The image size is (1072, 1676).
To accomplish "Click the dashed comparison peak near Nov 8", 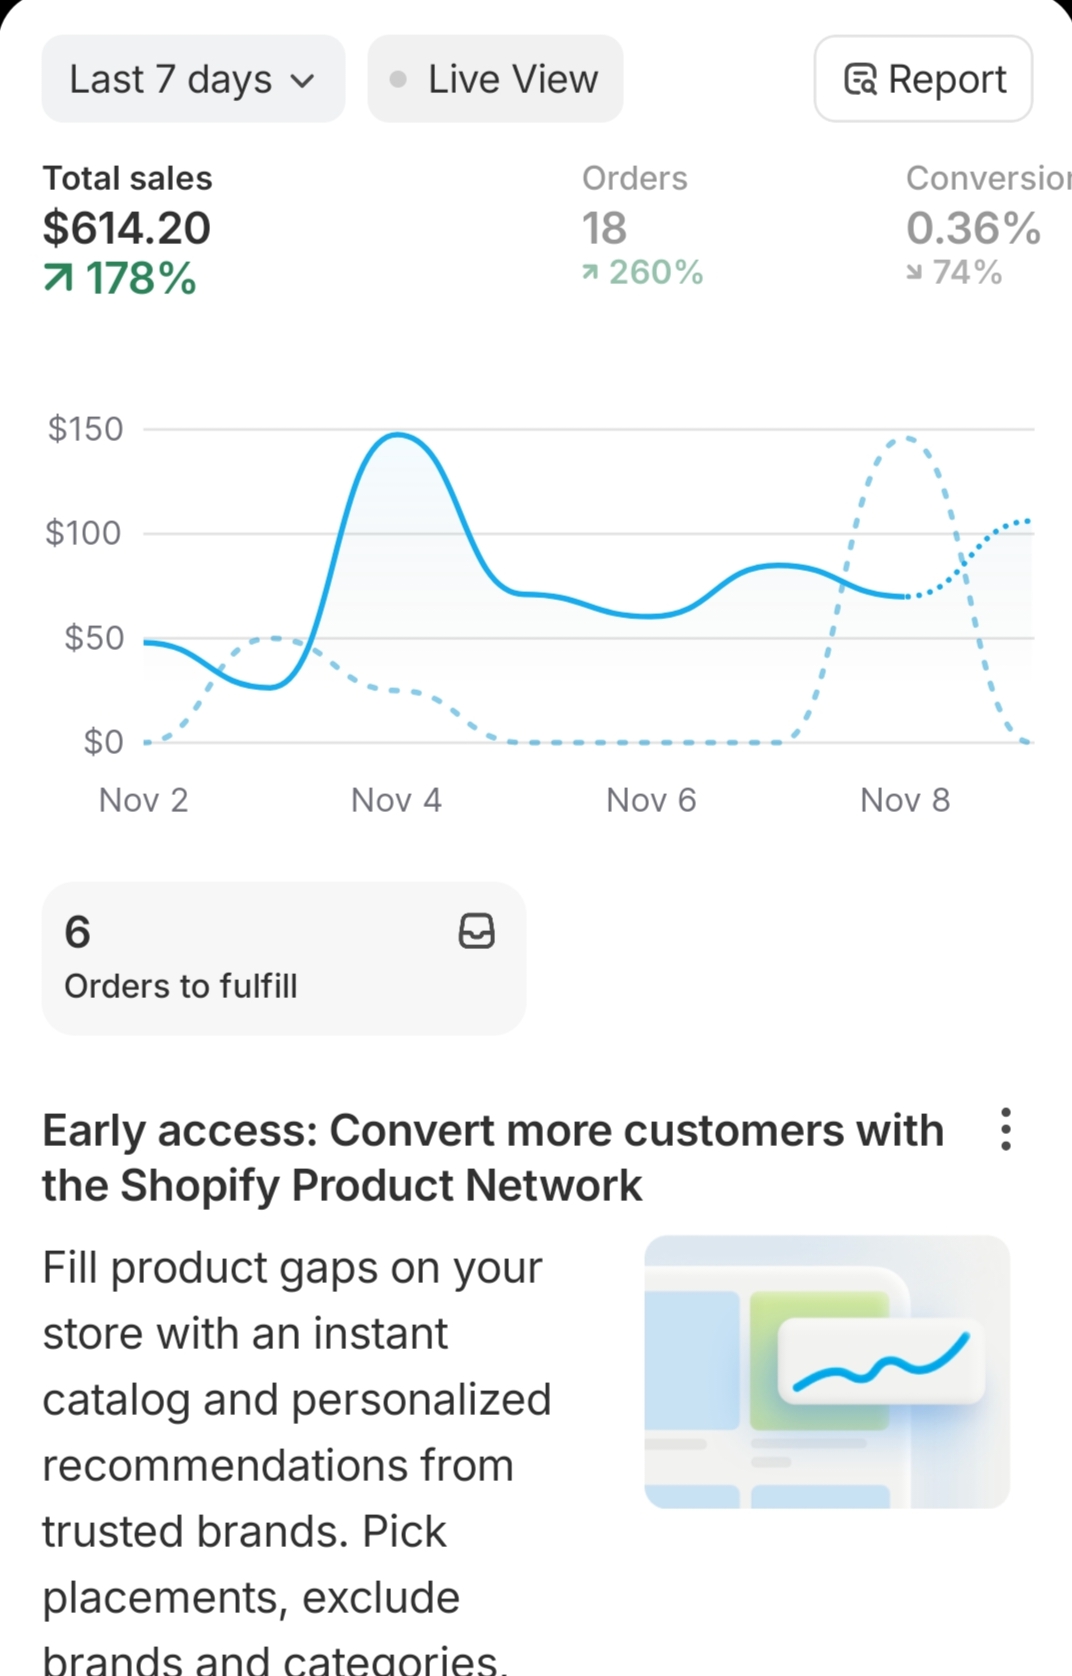I will click(x=905, y=438).
